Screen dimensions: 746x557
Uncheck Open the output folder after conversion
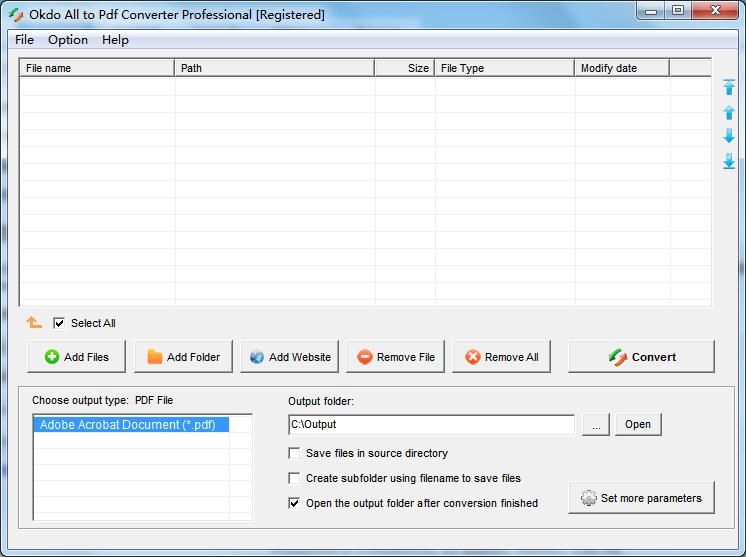pyautogui.click(x=294, y=503)
